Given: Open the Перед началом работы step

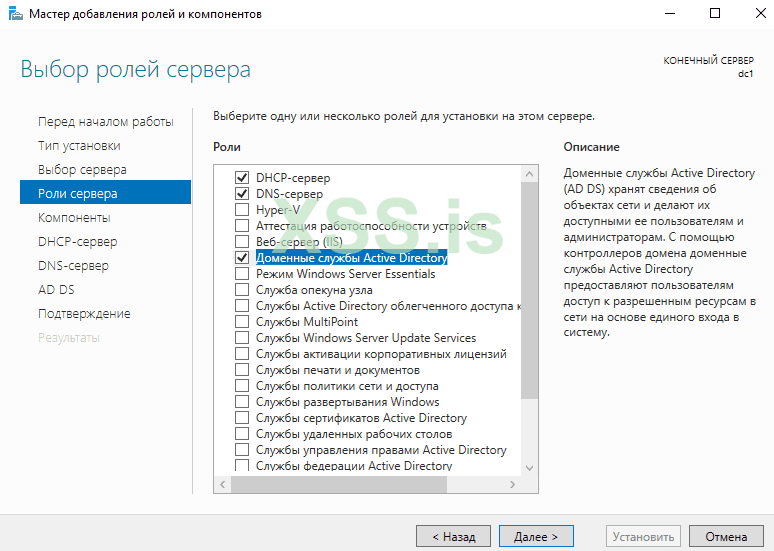Looking at the screenshot, I should (106, 121).
